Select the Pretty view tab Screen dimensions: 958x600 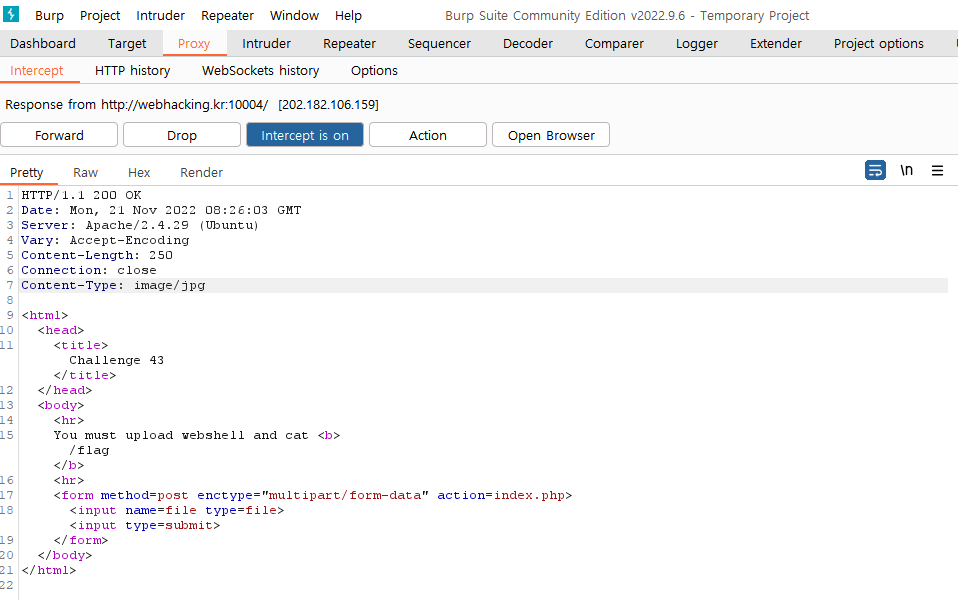click(x=27, y=172)
